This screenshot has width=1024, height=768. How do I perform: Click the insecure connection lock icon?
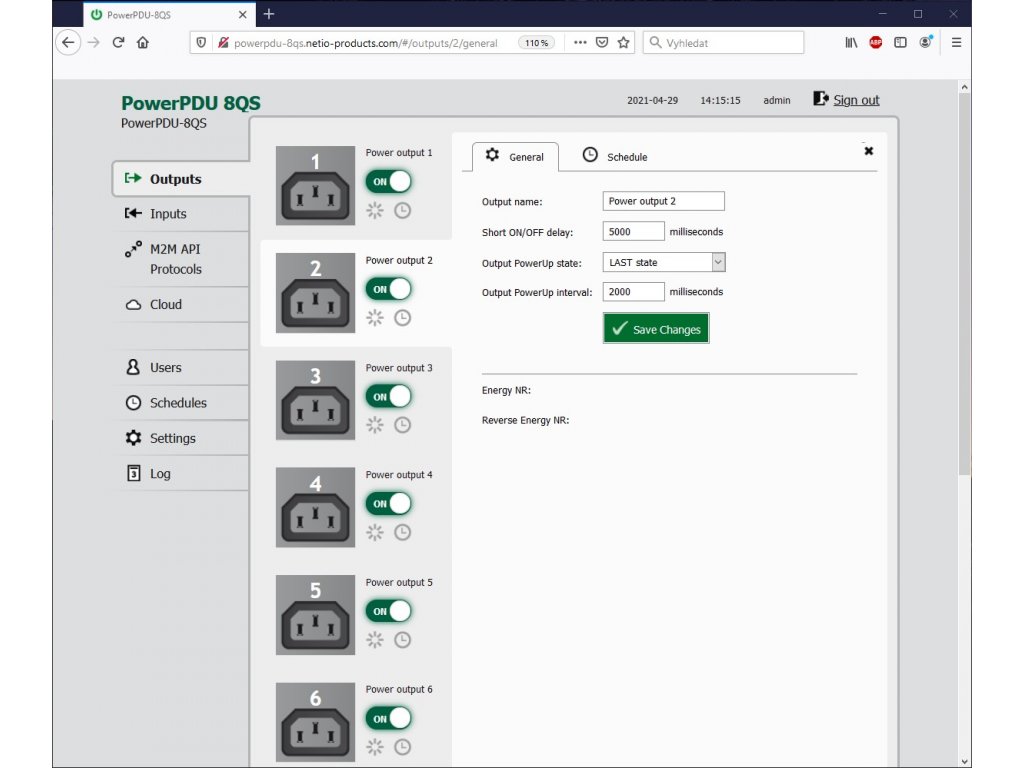(223, 42)
